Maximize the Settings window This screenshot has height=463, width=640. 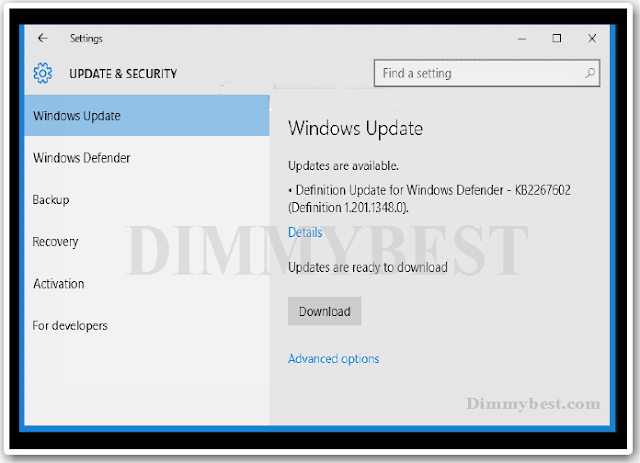tap(557, 38)
